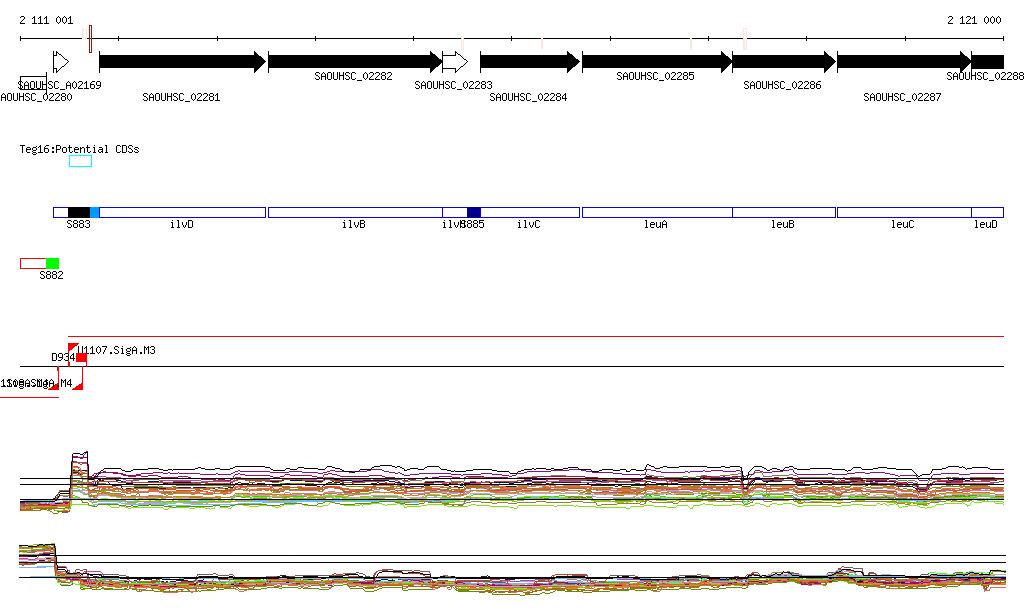1024x611 pixels.
Task: Click the 'ilvB' gene name label
Action: click(354, 224)
